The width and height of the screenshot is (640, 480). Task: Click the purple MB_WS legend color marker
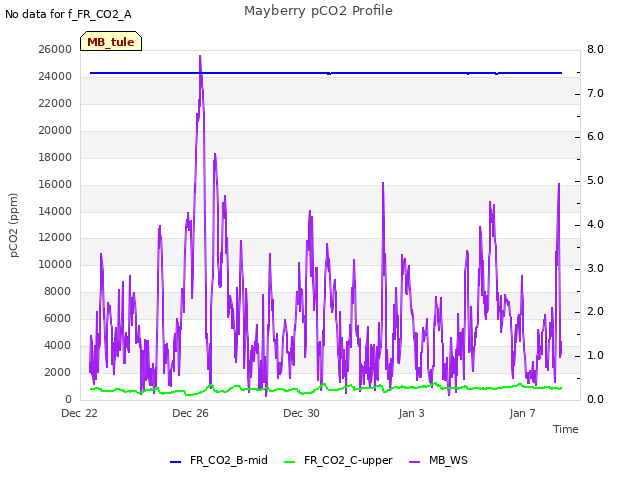[x=414, y=462]
